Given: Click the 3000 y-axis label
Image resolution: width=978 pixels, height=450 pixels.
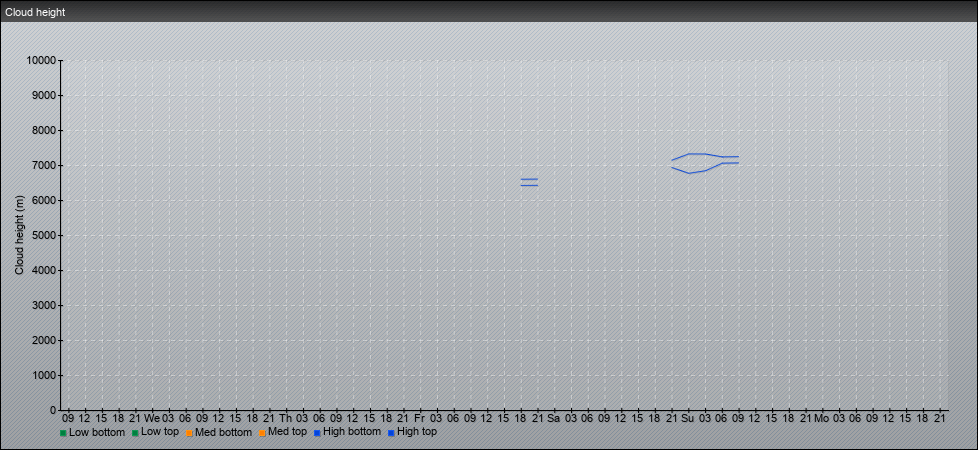Looking at the screenshot, I should (x=44, y=305).
